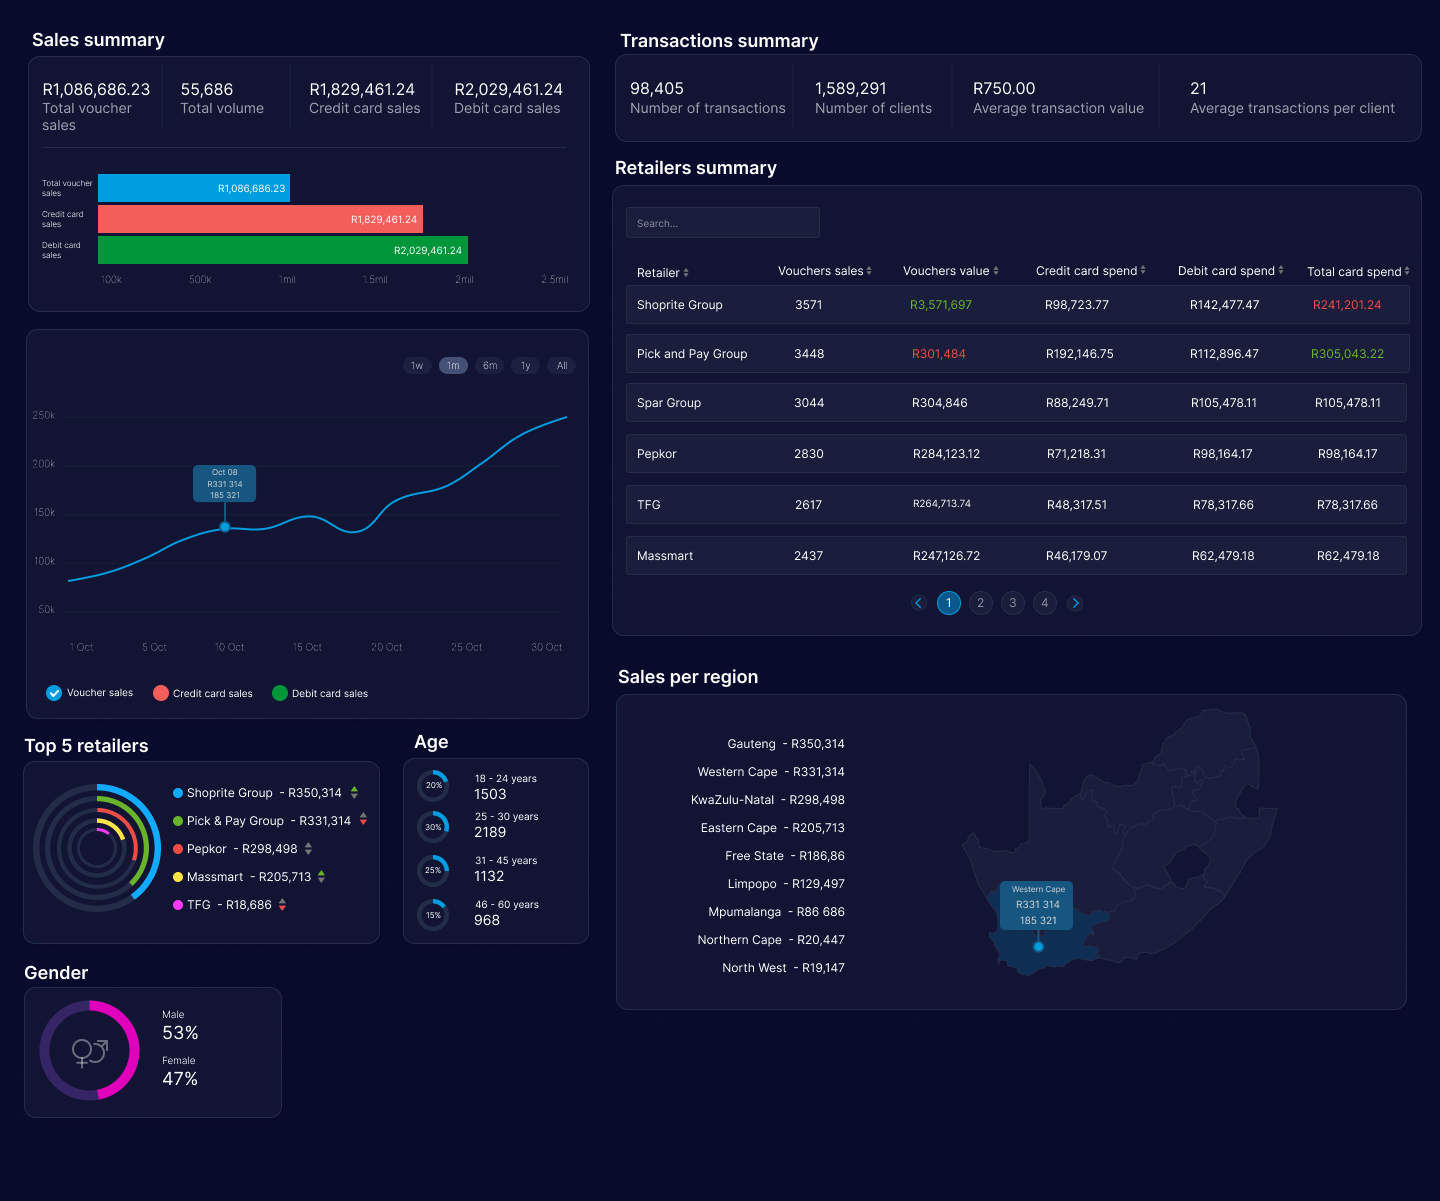Click the Western Cape map marker dot
1440x1201 pixels.
pyautogui.click(x=1038, y=946)
